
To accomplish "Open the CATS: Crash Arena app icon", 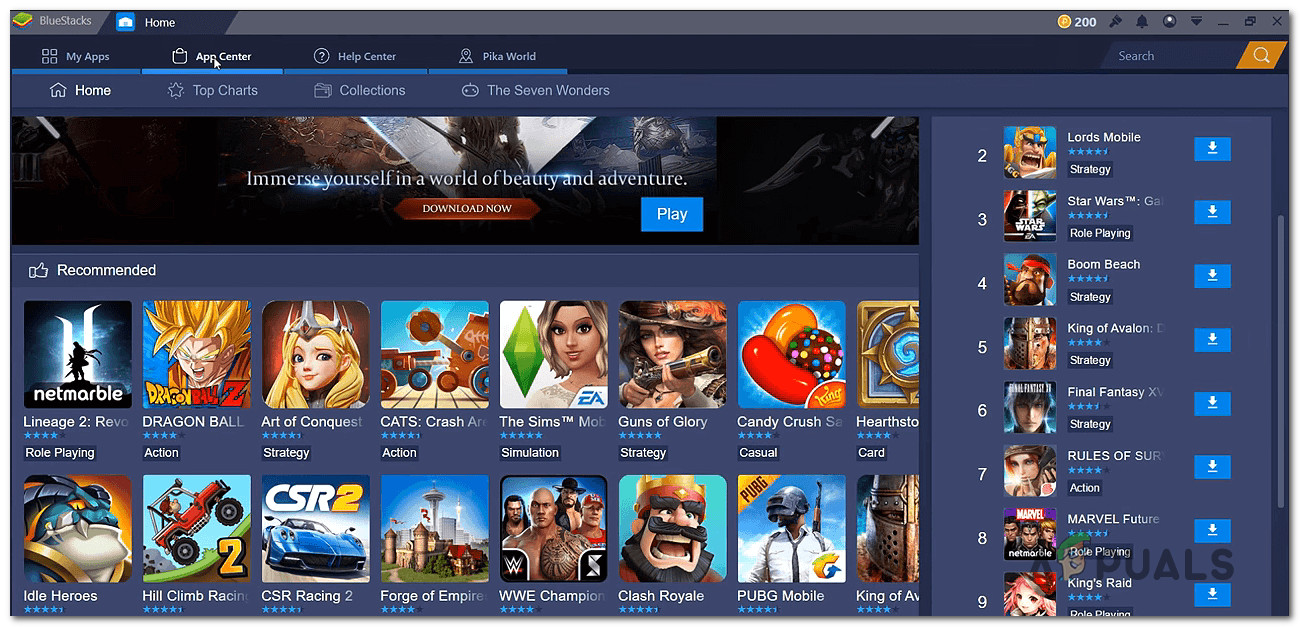I will (435, 355).
